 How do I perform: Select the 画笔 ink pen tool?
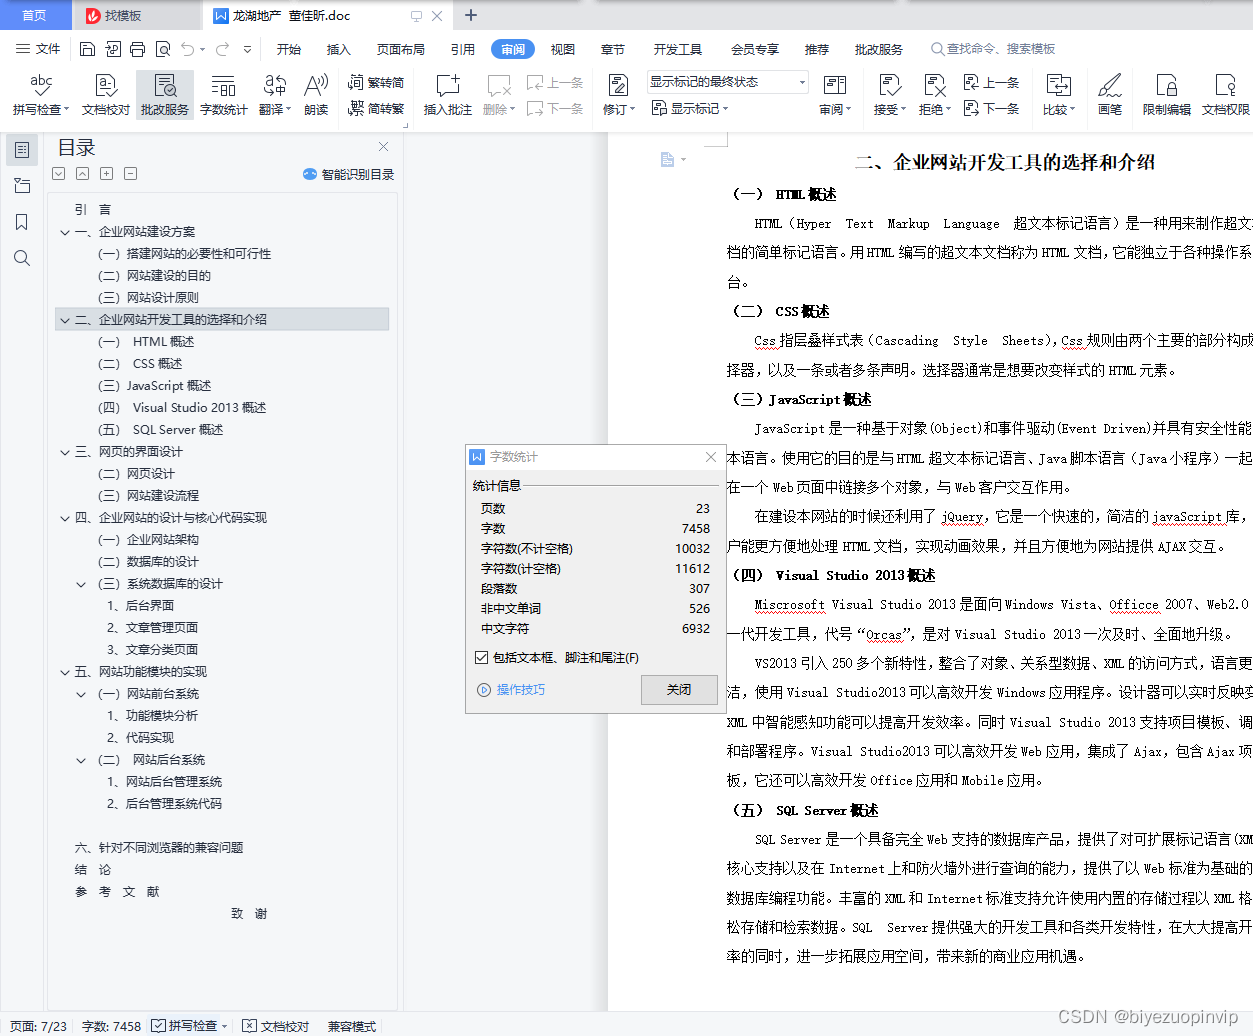1110,93
